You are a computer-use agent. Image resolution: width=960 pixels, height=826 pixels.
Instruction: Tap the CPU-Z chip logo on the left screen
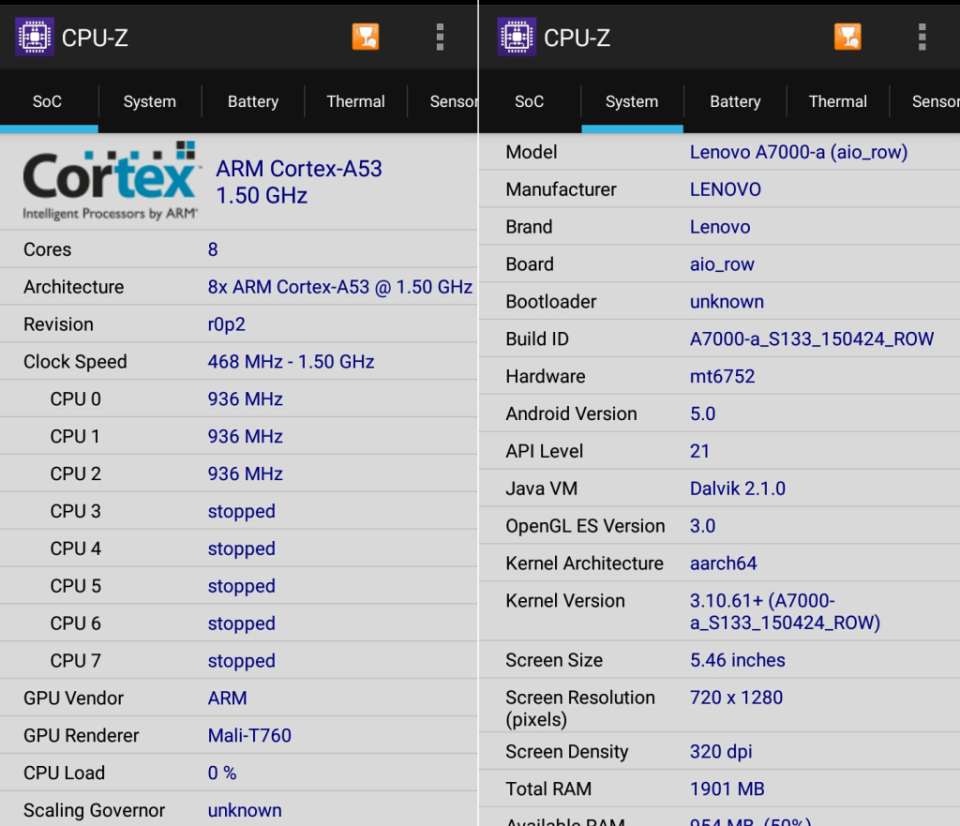tap(34, 37)
